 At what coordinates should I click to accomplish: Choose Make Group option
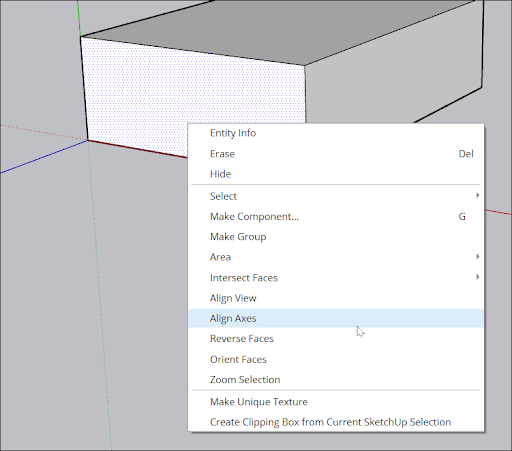coord(336,237)
